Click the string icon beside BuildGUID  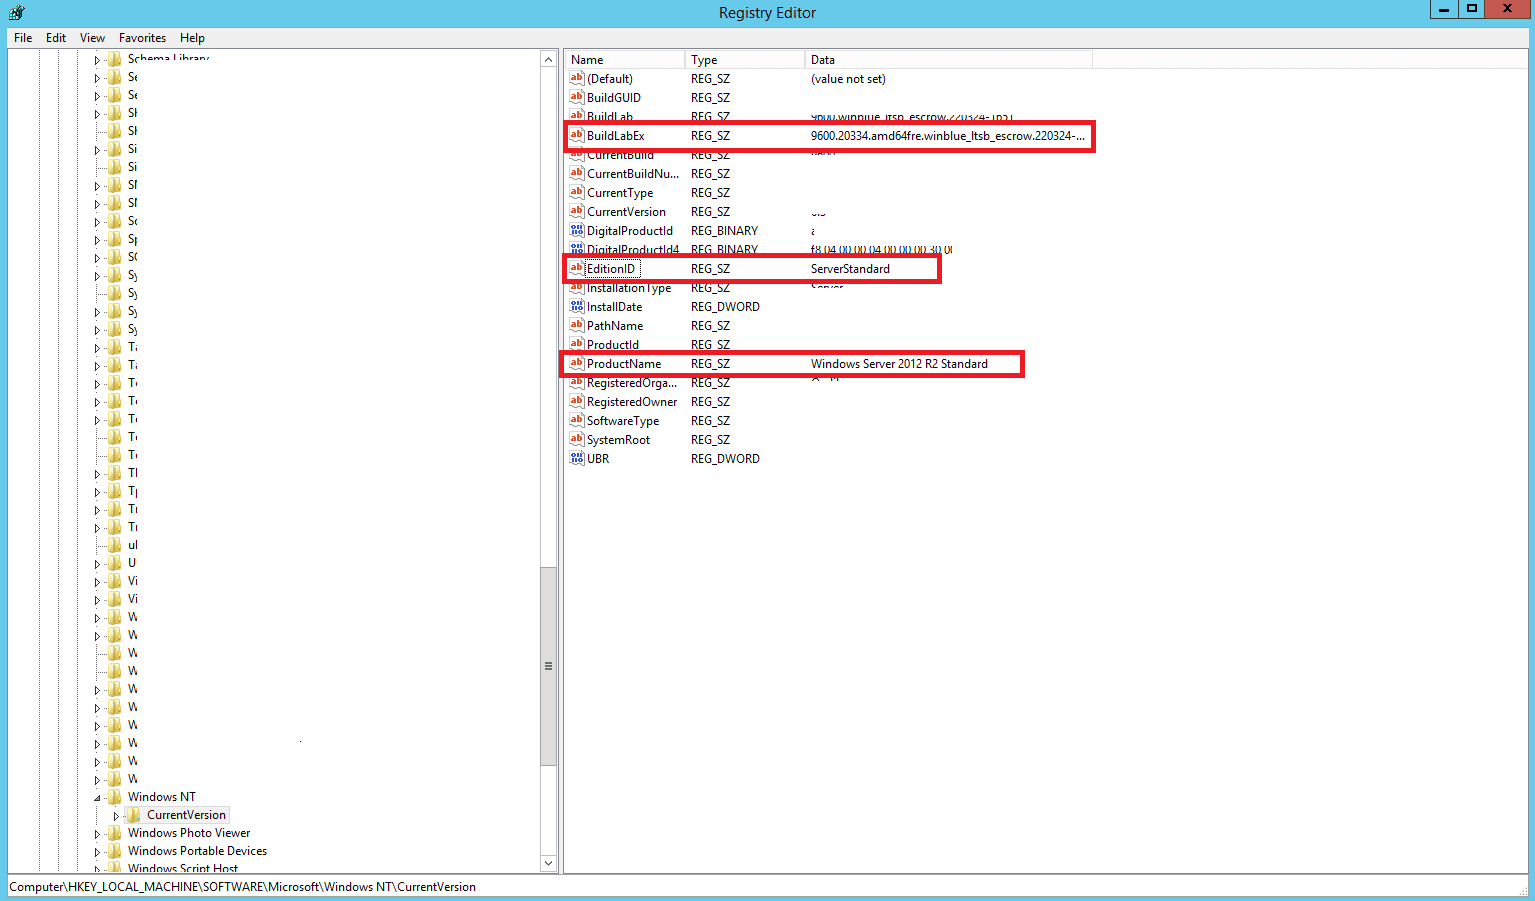(577, 97)
